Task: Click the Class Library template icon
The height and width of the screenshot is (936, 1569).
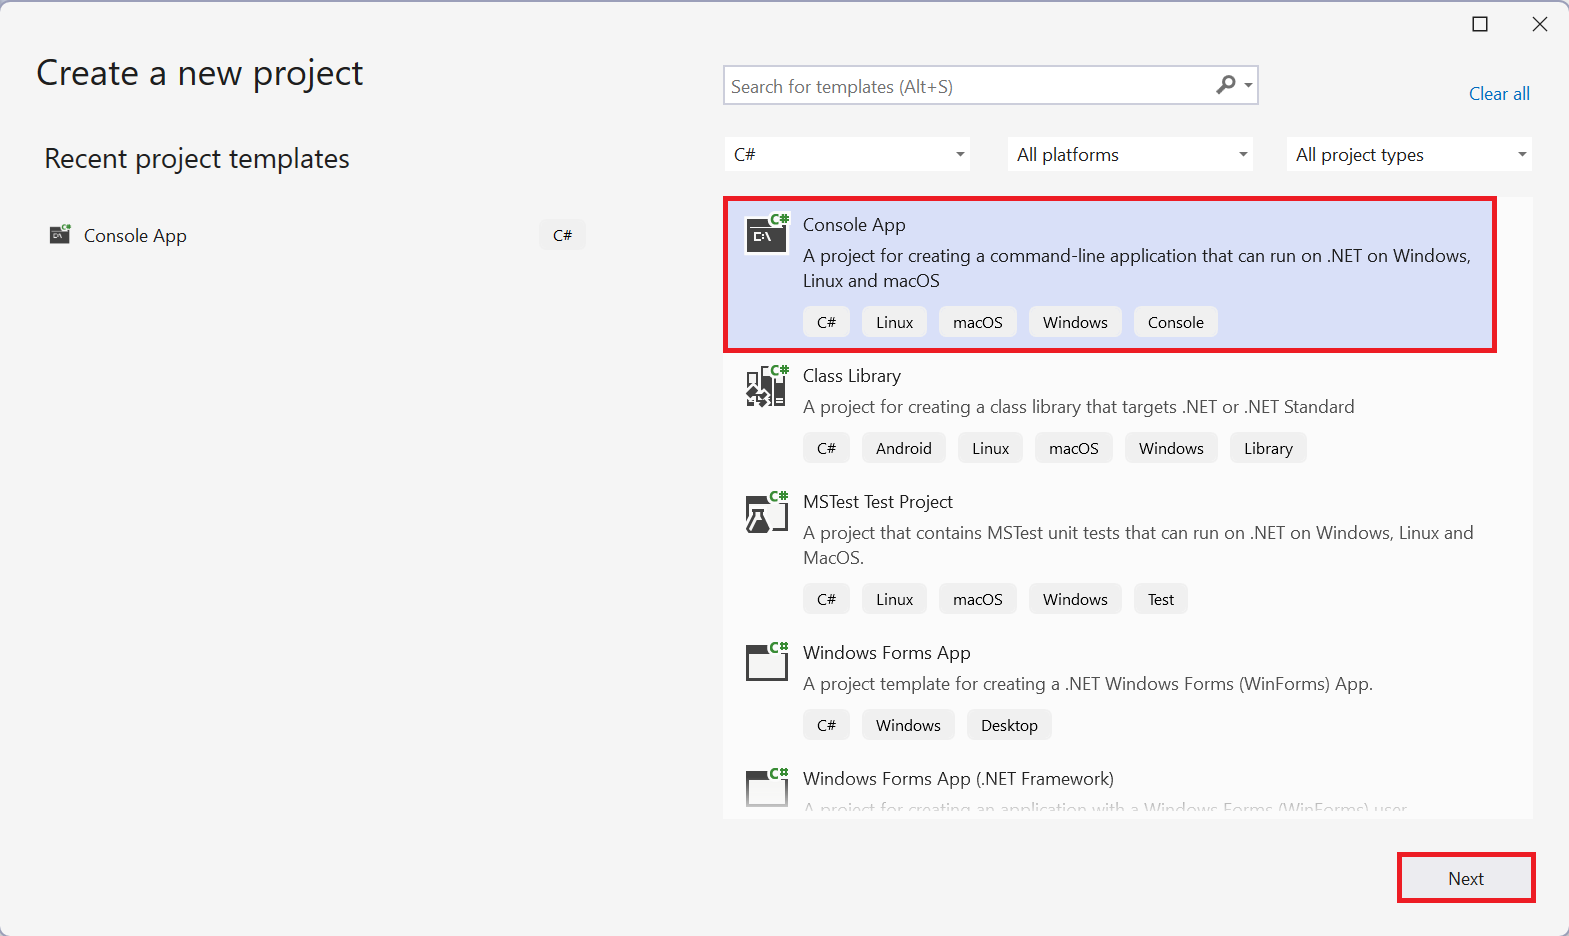Action: click(x=767, y=386)
